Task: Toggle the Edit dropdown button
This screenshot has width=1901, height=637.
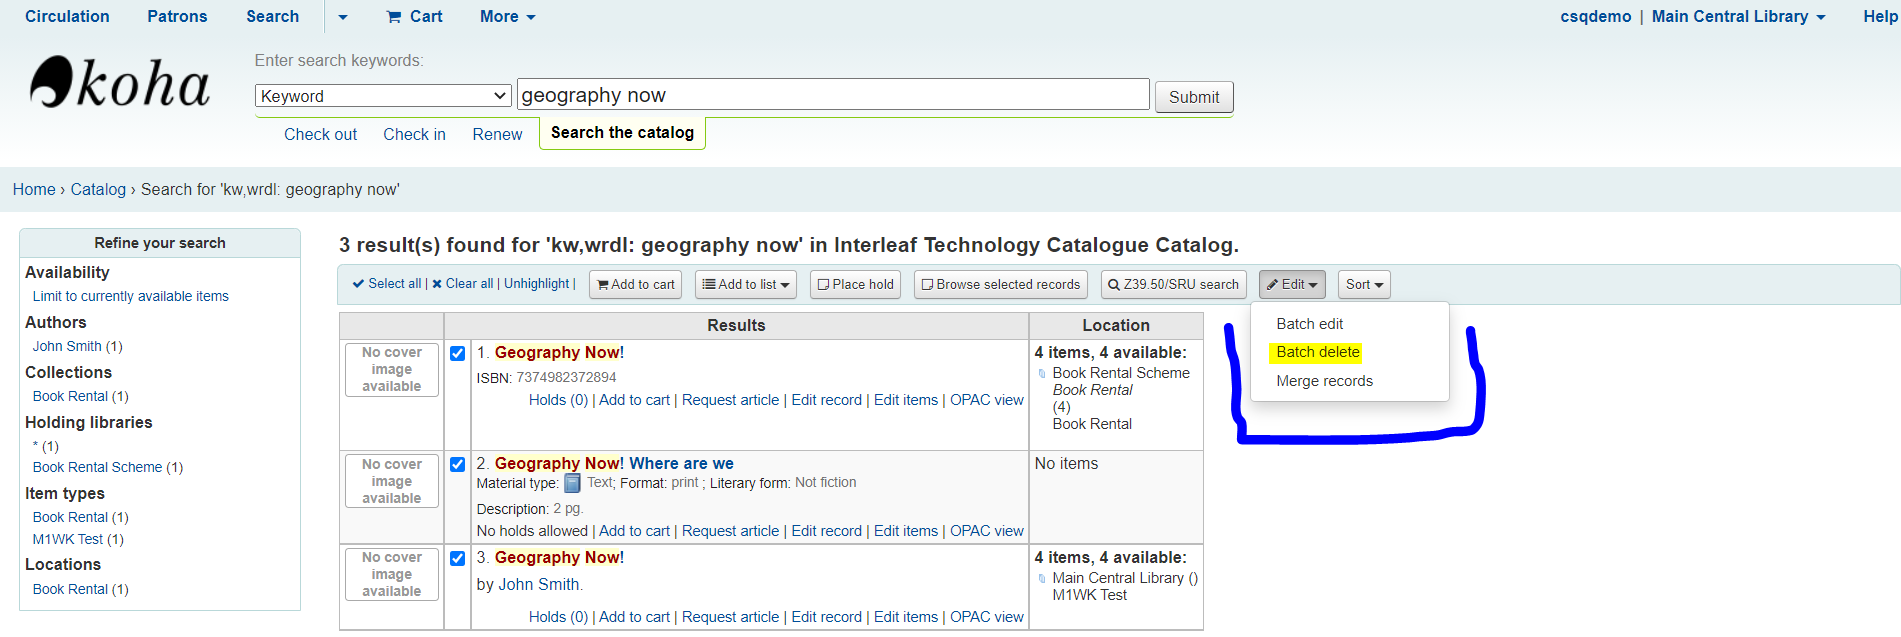Action: point(1292,284)
